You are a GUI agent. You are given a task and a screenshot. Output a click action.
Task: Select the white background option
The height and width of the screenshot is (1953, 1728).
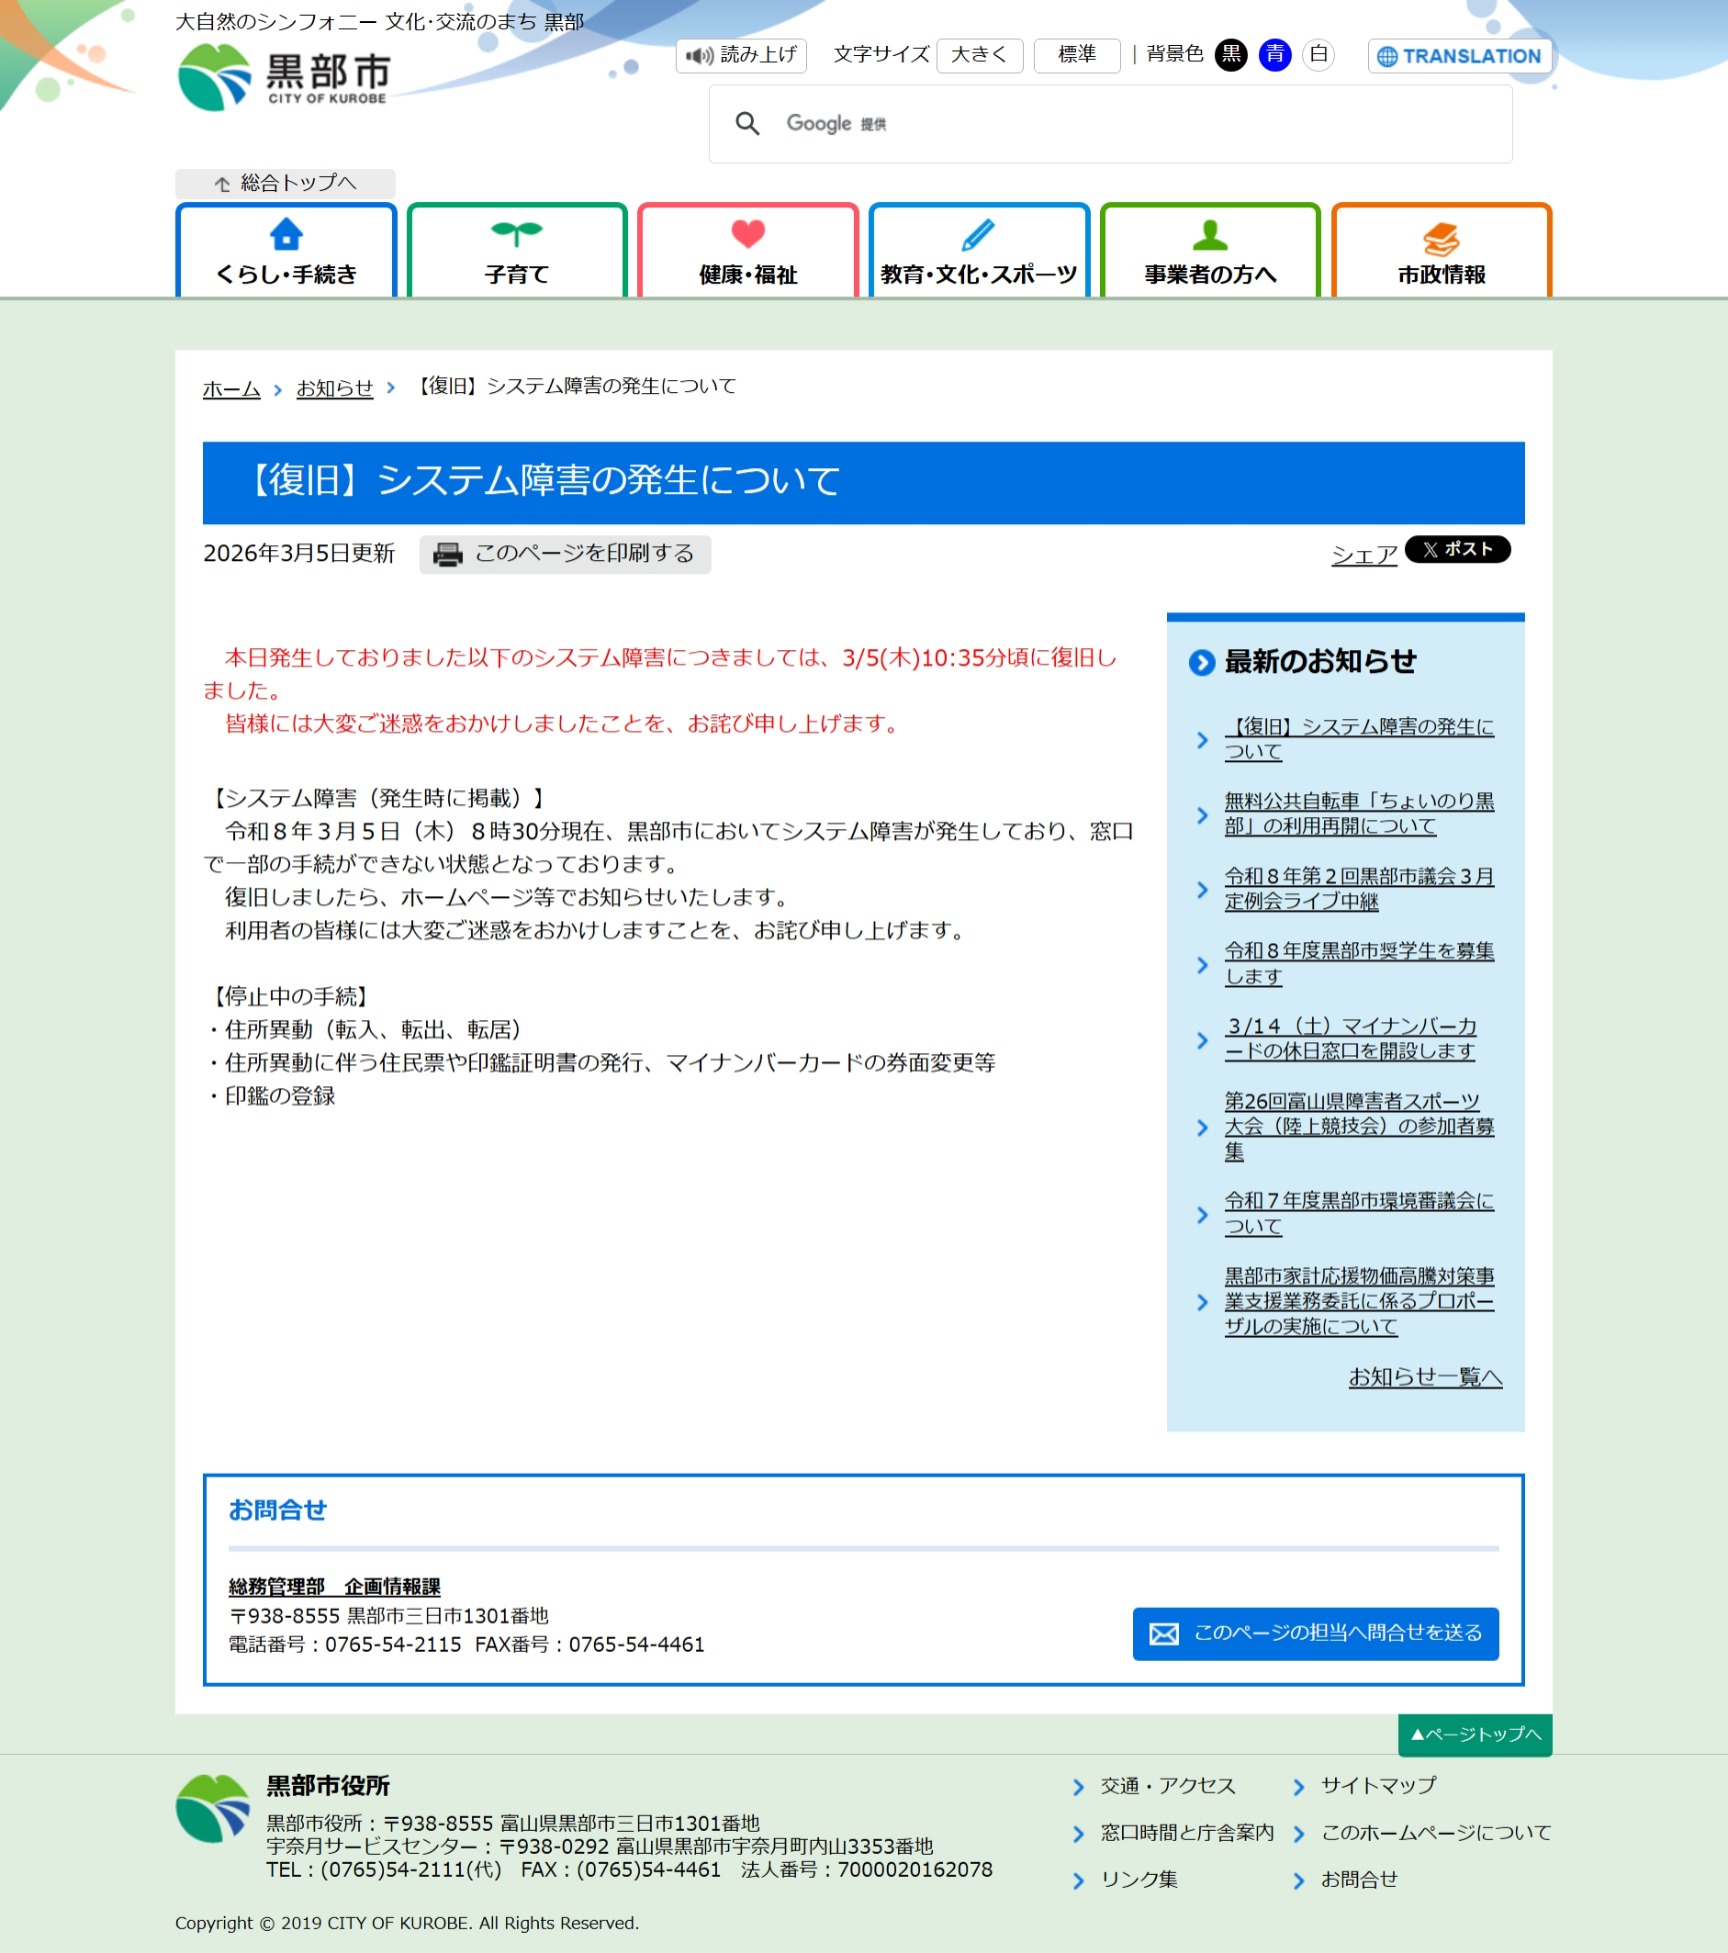tap(1319, 55)
